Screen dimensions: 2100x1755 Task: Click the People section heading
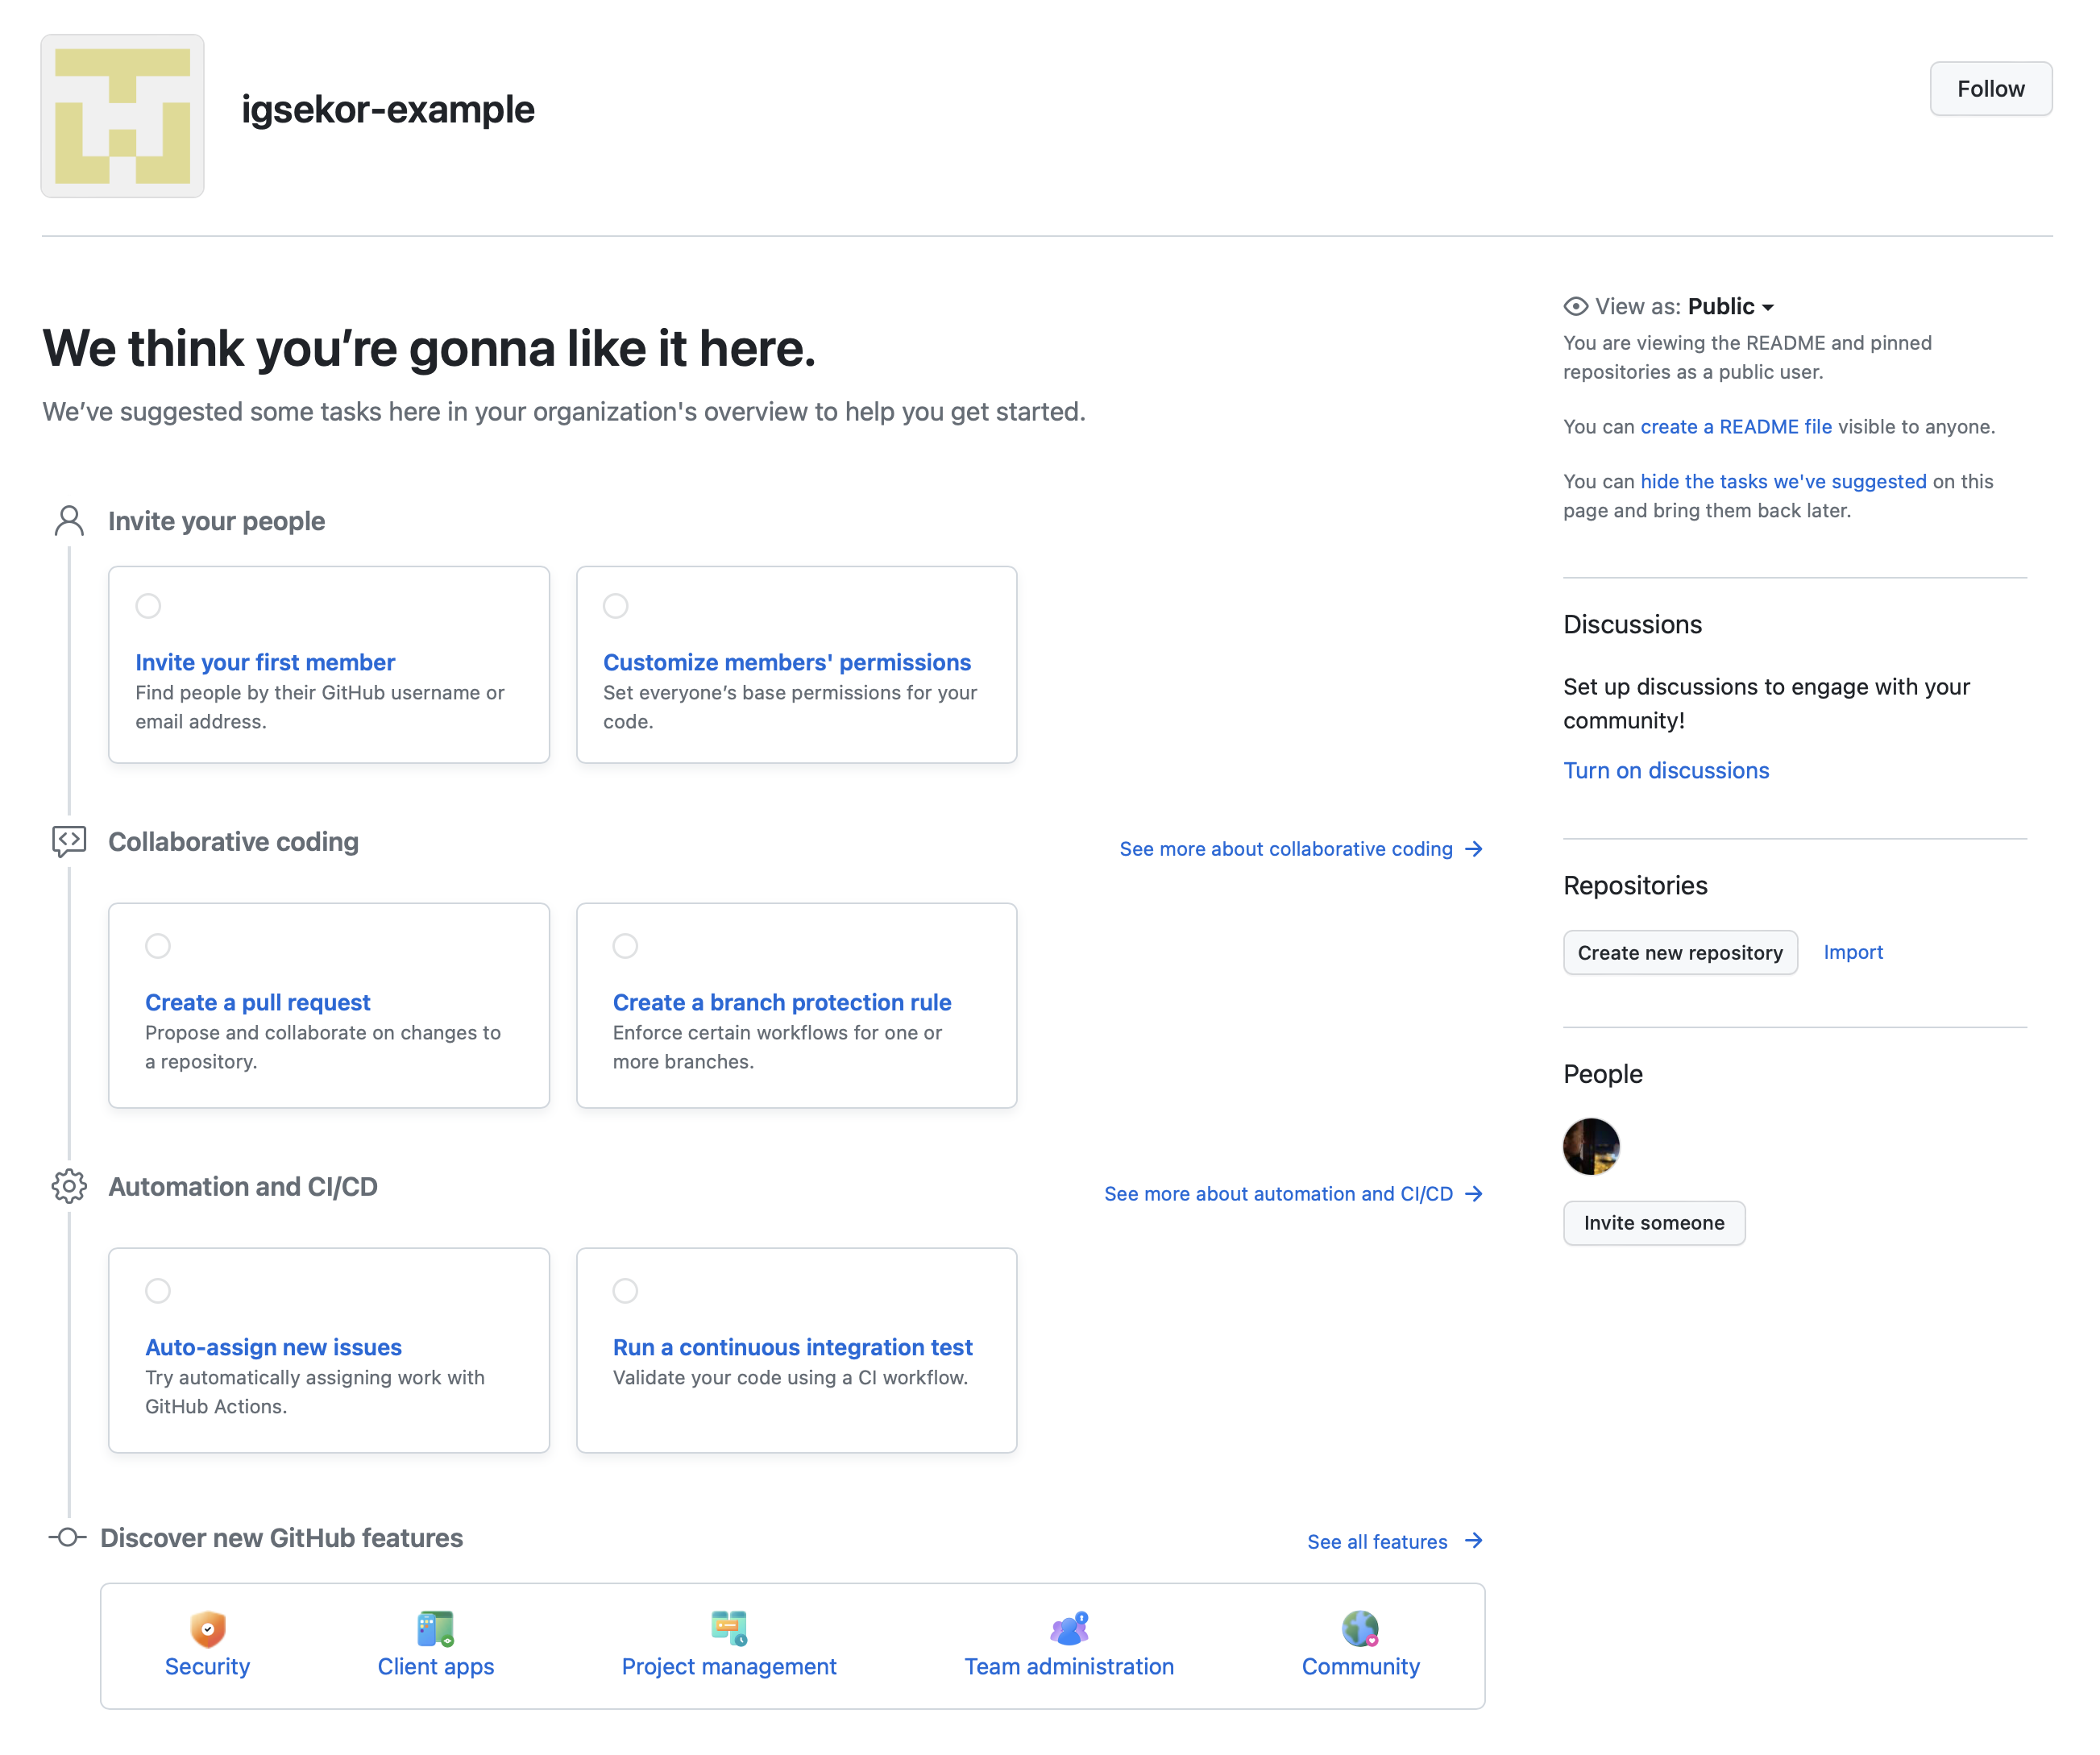click(x=1603, y=1074)
